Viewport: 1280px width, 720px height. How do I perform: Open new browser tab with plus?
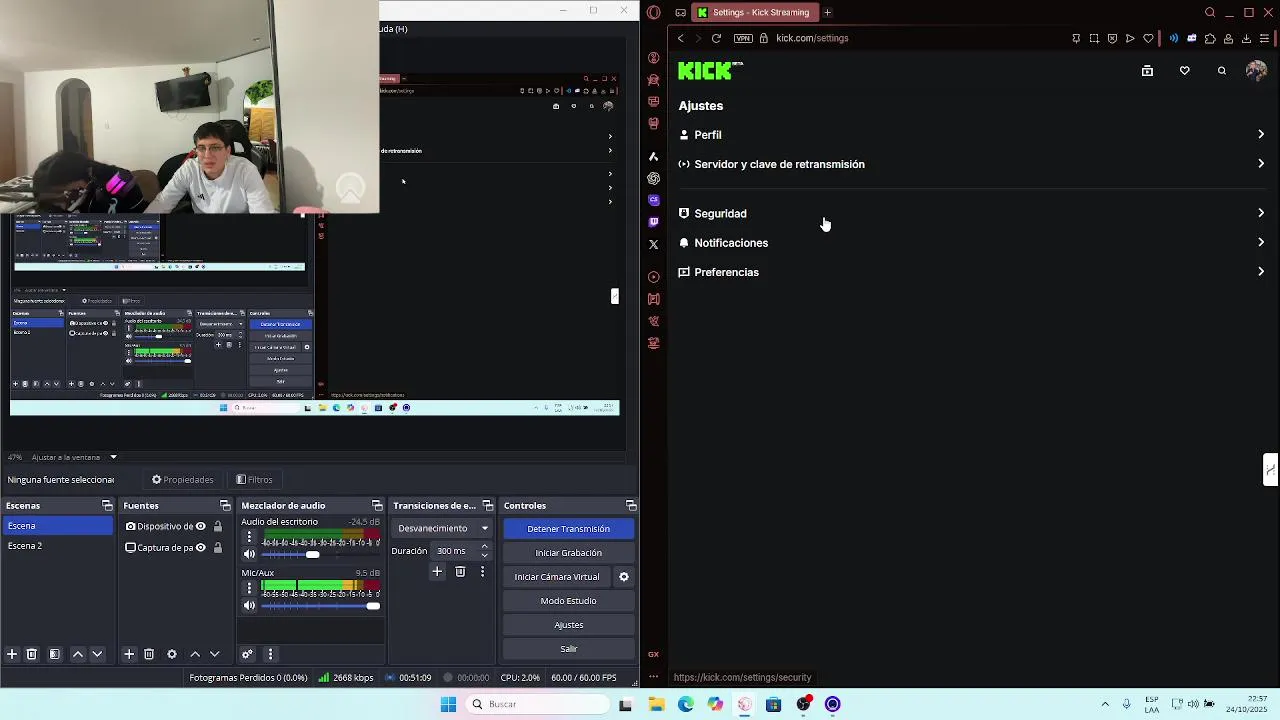[x=827, y=12]
